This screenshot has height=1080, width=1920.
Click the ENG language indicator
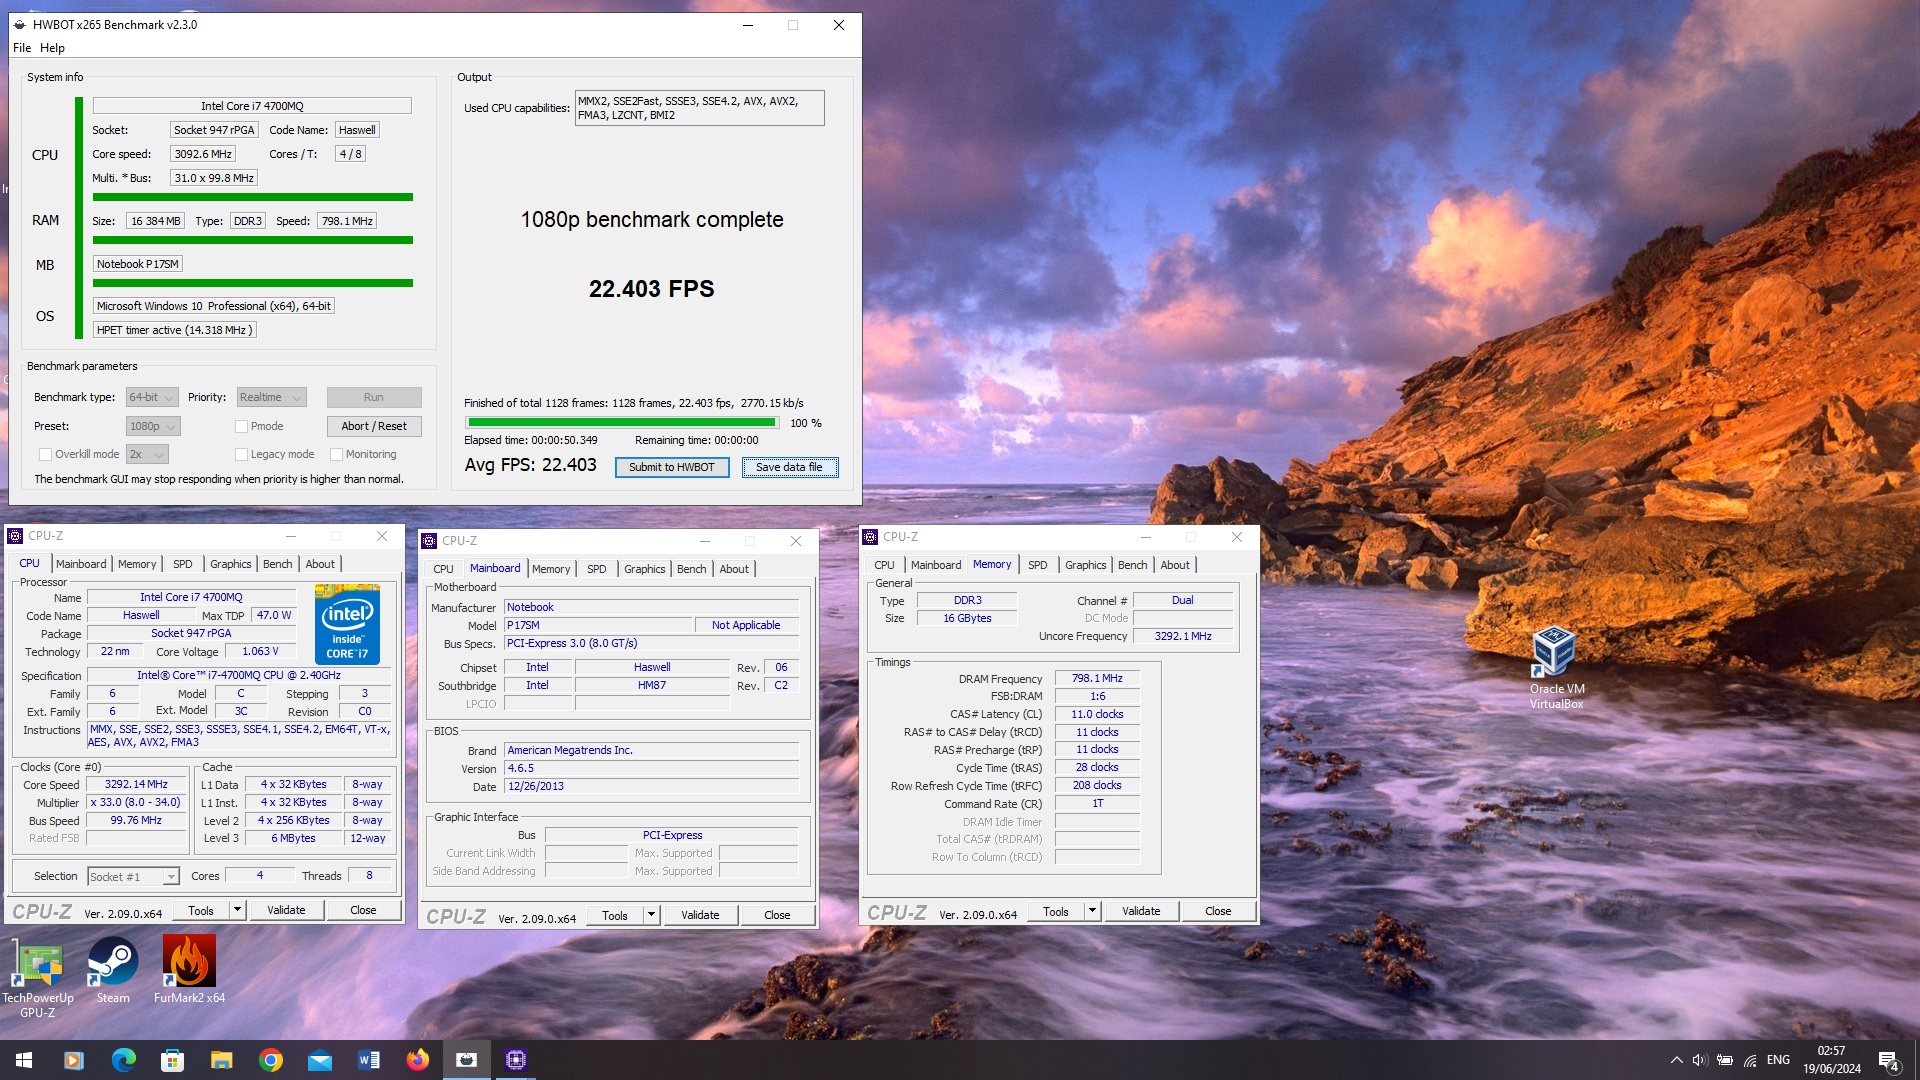coord(1778,1060)
